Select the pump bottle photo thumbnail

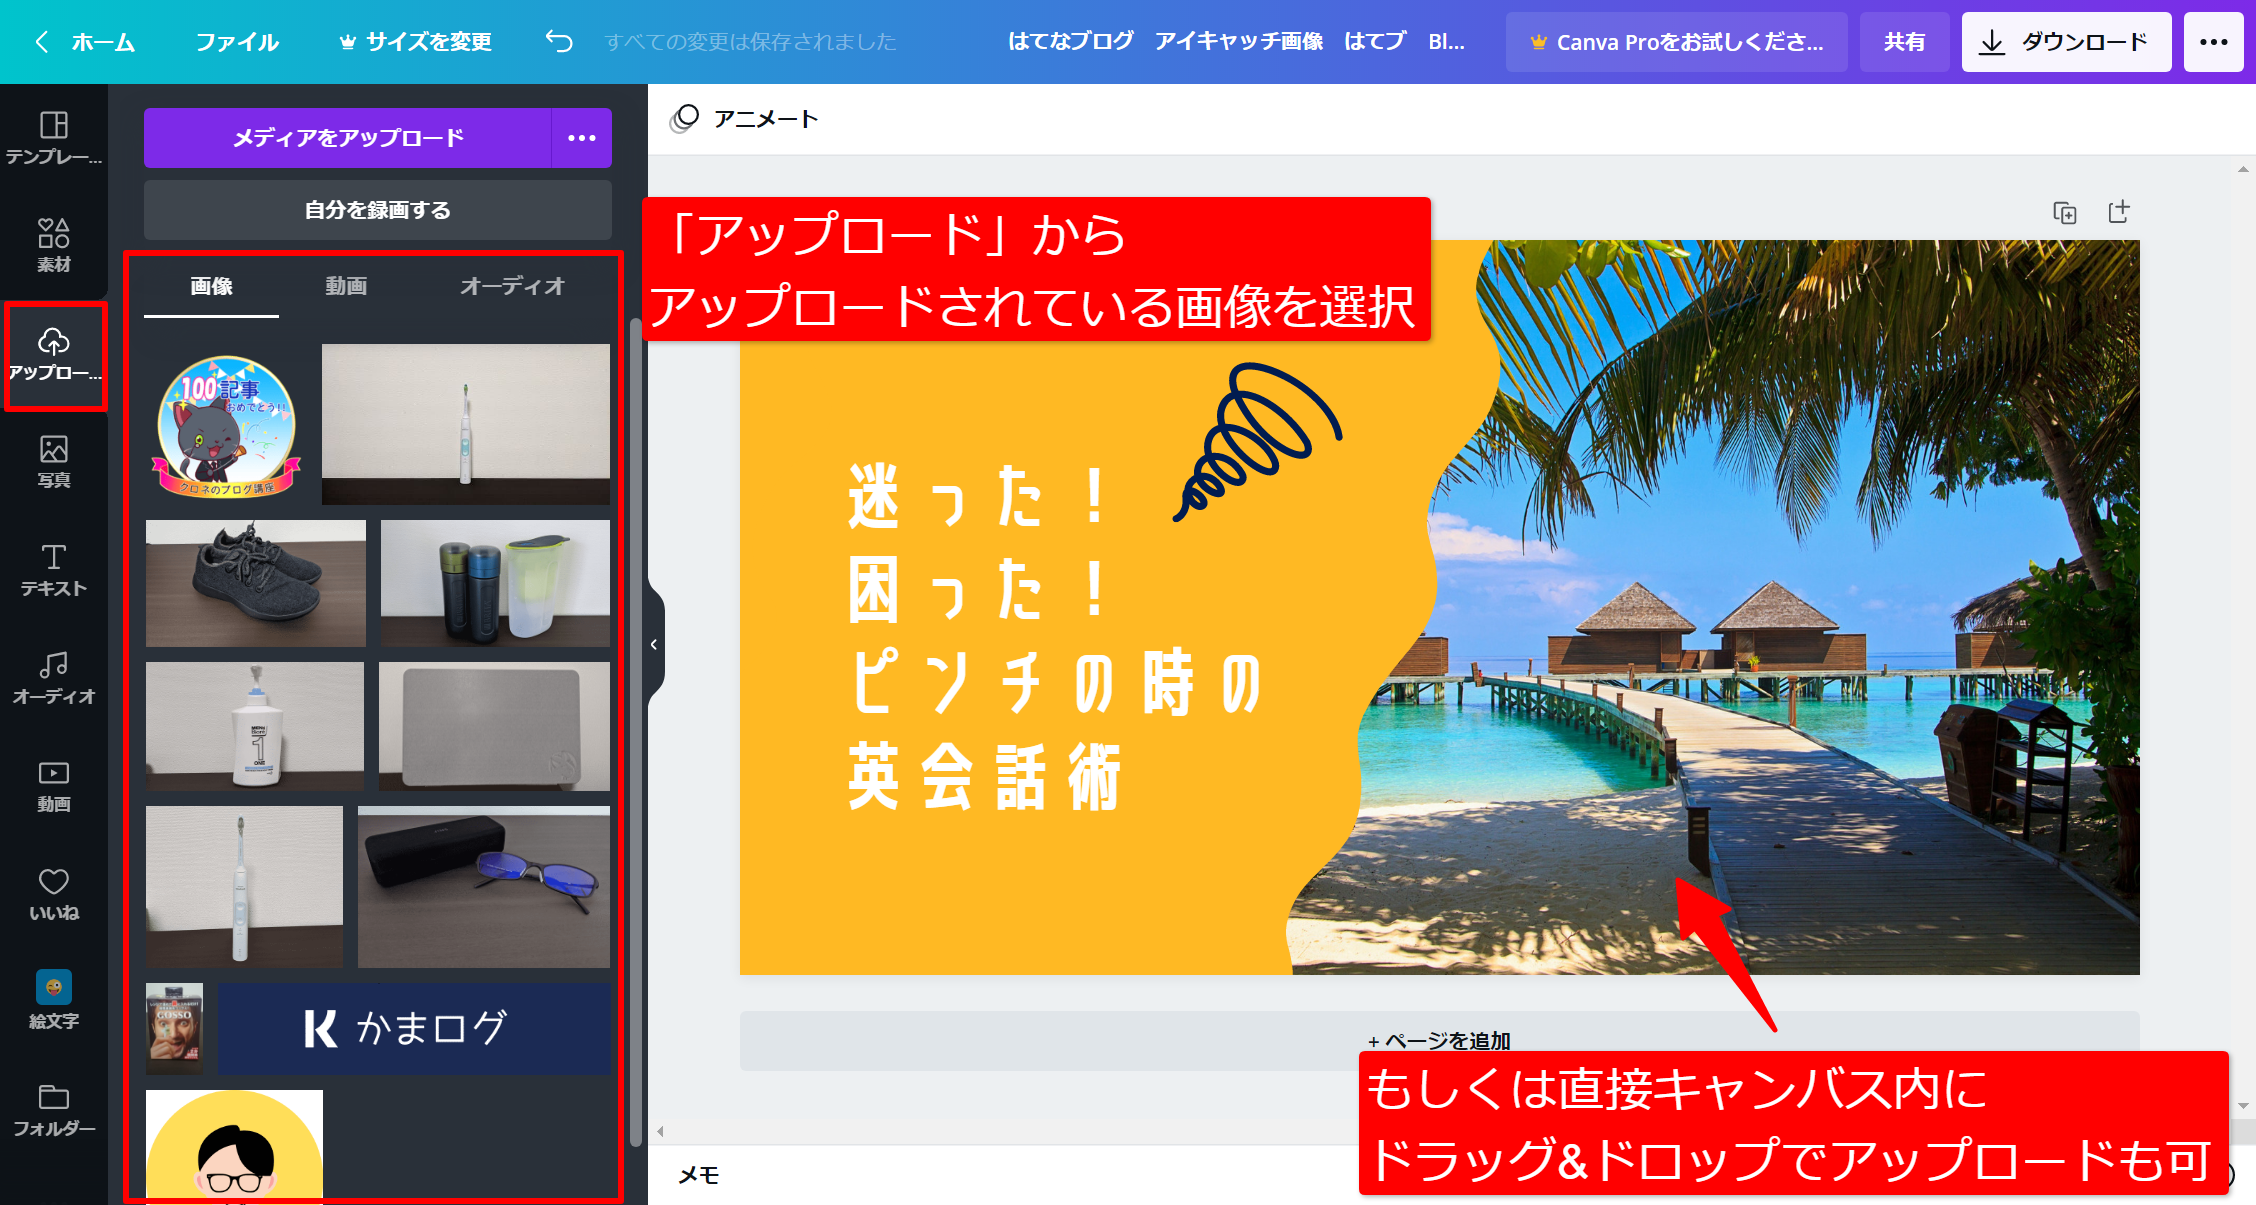[x=255, y=727]
